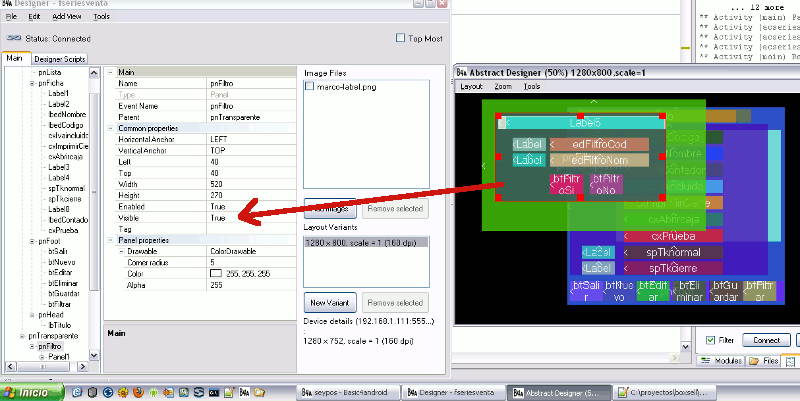Switch to seypos - Basic4android taskbar window
The height and width of the screenshot is (401, 800).
(x=348, y=393)
